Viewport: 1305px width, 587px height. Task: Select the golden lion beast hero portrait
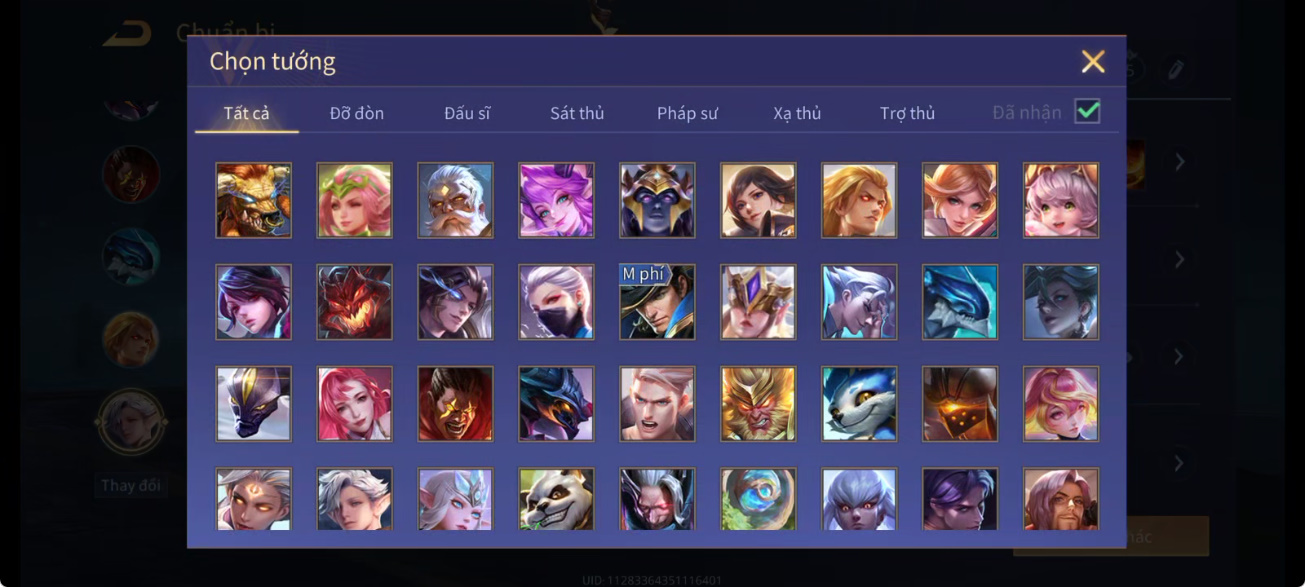pos(254,200)
